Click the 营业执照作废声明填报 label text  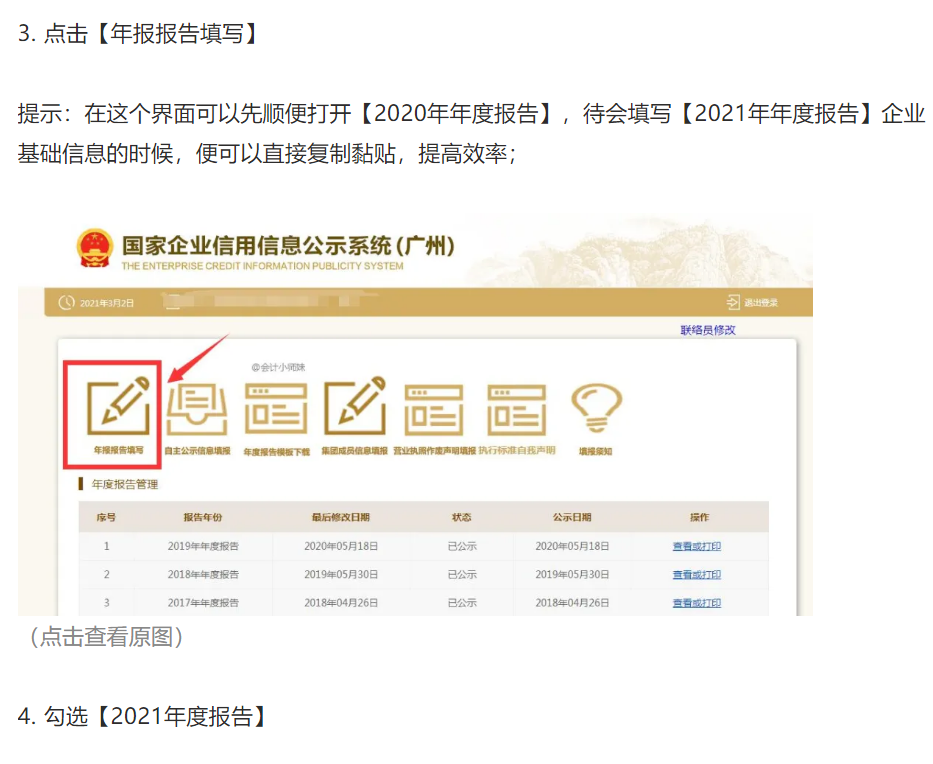pos(434,451)
